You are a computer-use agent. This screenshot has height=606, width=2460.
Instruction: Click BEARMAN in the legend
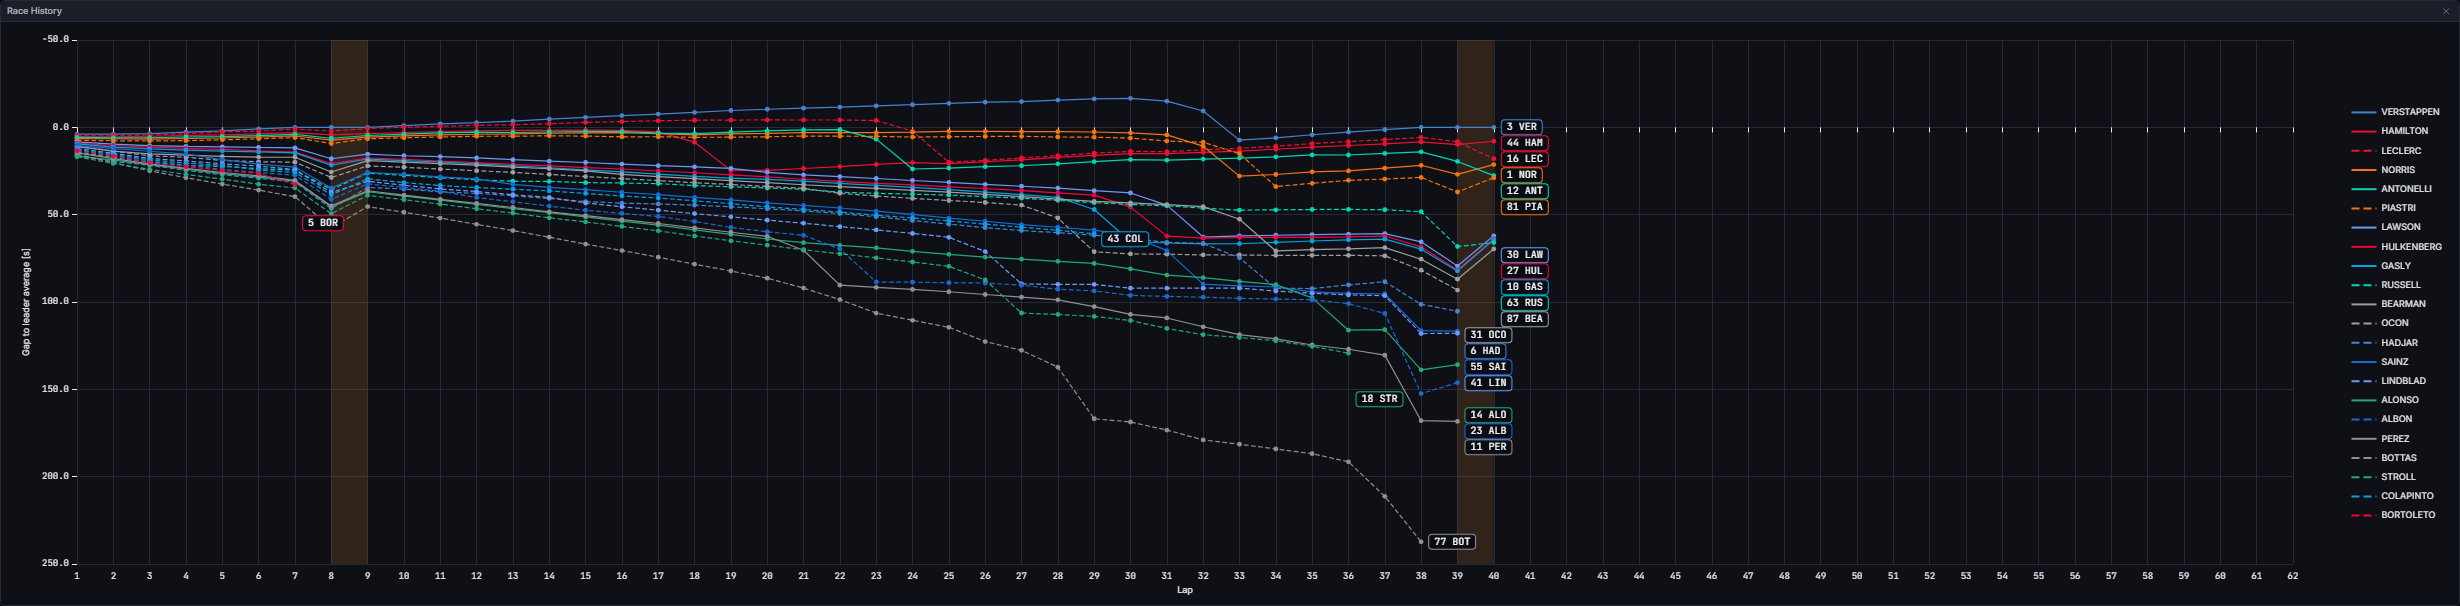(2388, 304)
